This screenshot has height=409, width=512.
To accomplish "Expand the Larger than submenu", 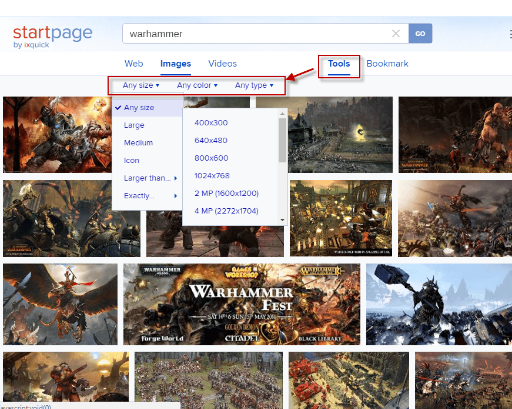I will click(150, 178).
